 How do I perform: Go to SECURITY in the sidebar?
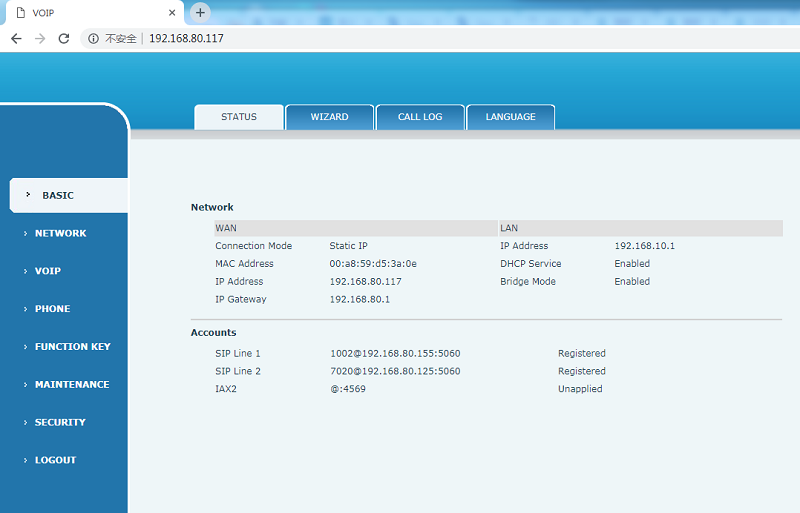coord(60,423)
